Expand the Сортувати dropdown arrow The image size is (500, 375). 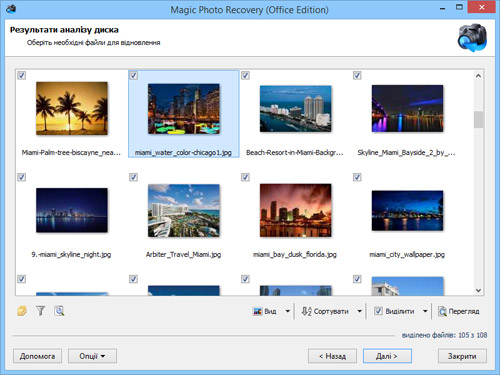pyautogui.click(x=359, y=311)
